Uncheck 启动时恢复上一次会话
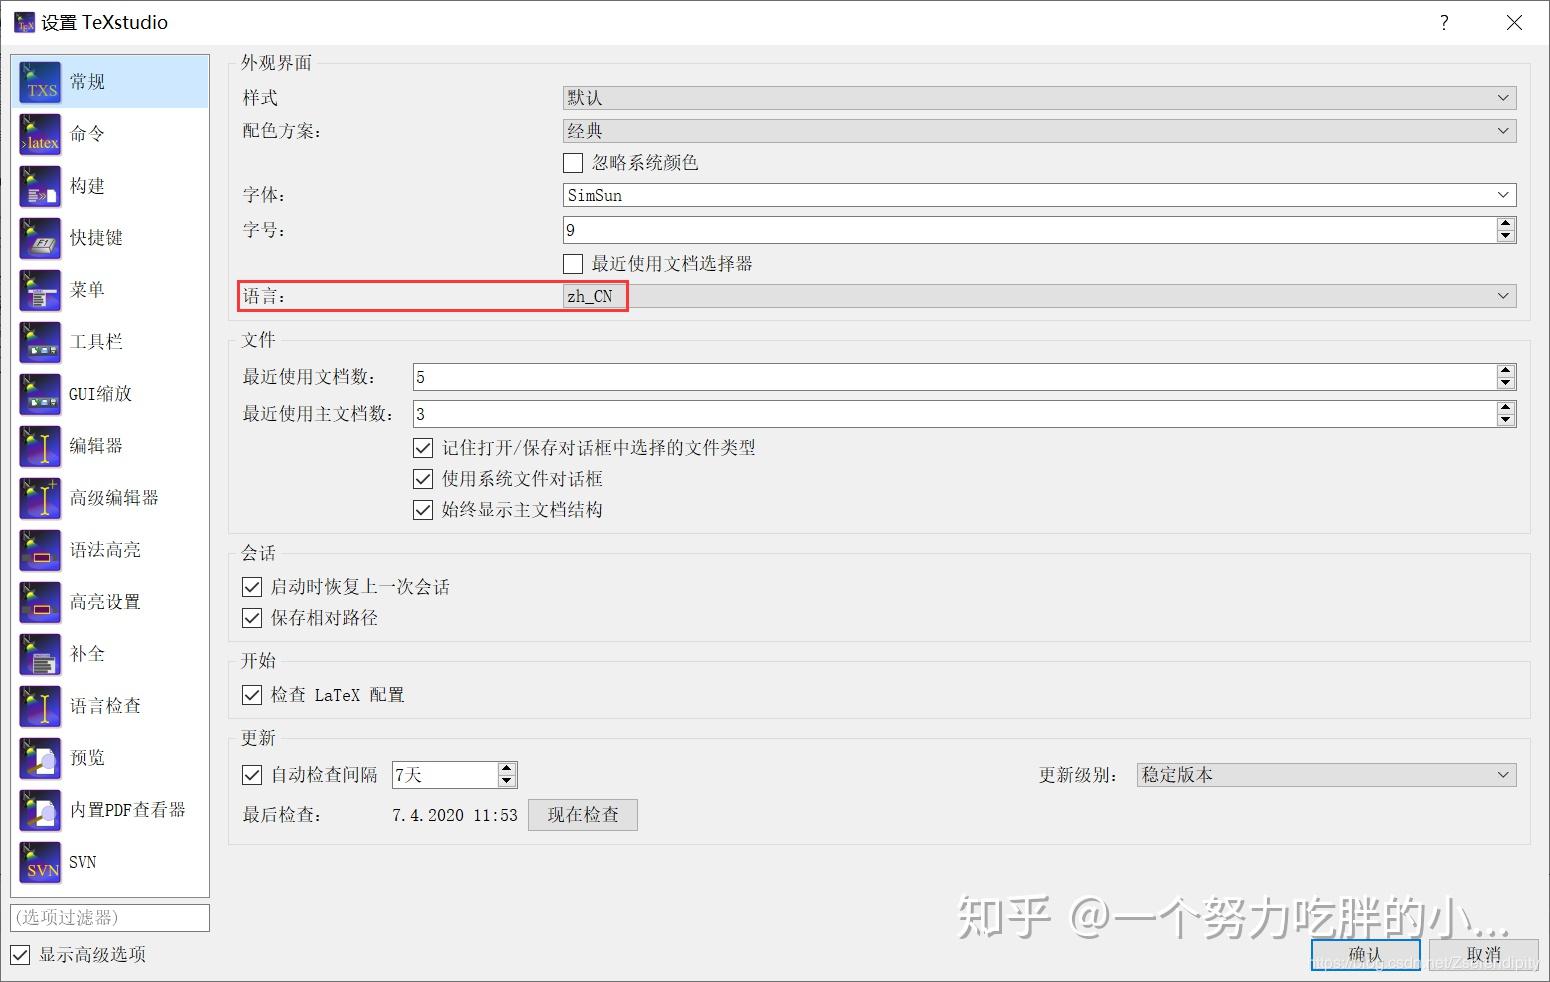1550x982 pixels. [251, 587]
